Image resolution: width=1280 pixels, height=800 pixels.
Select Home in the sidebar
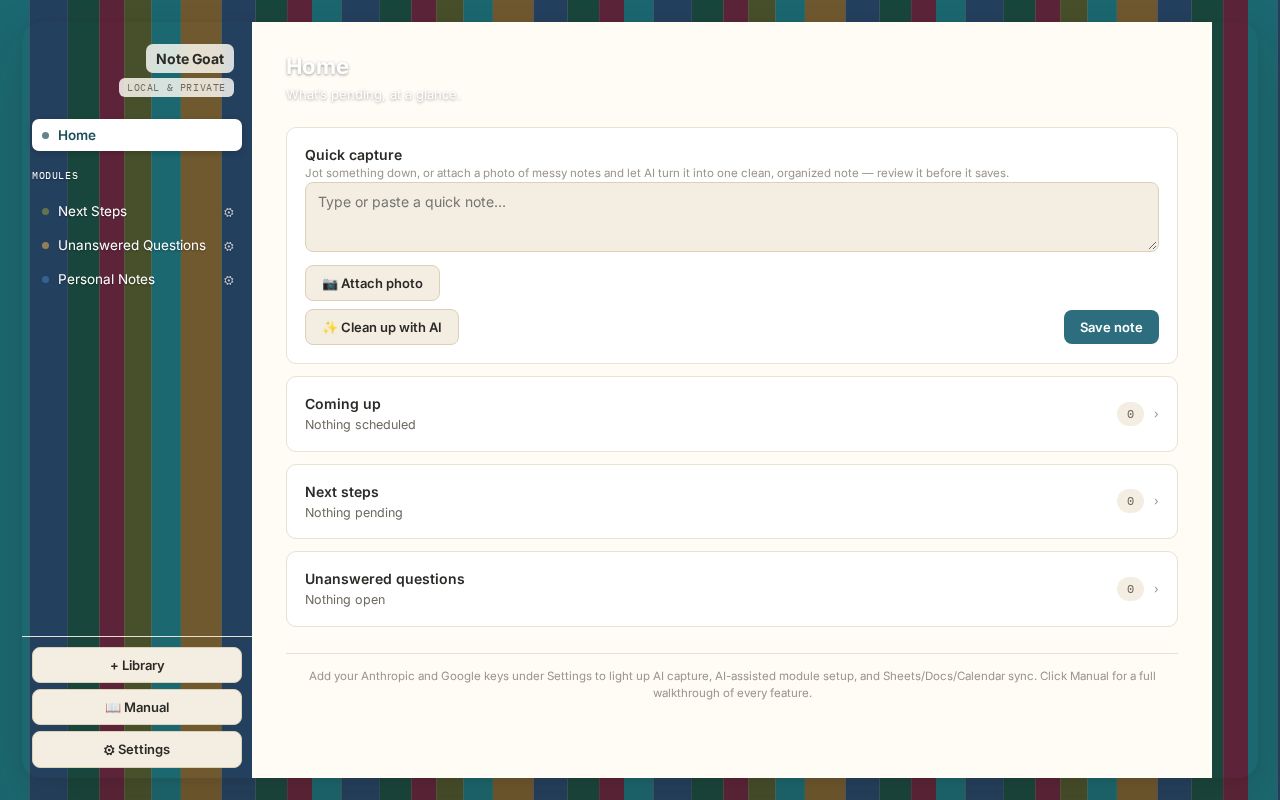coord(137,135)
